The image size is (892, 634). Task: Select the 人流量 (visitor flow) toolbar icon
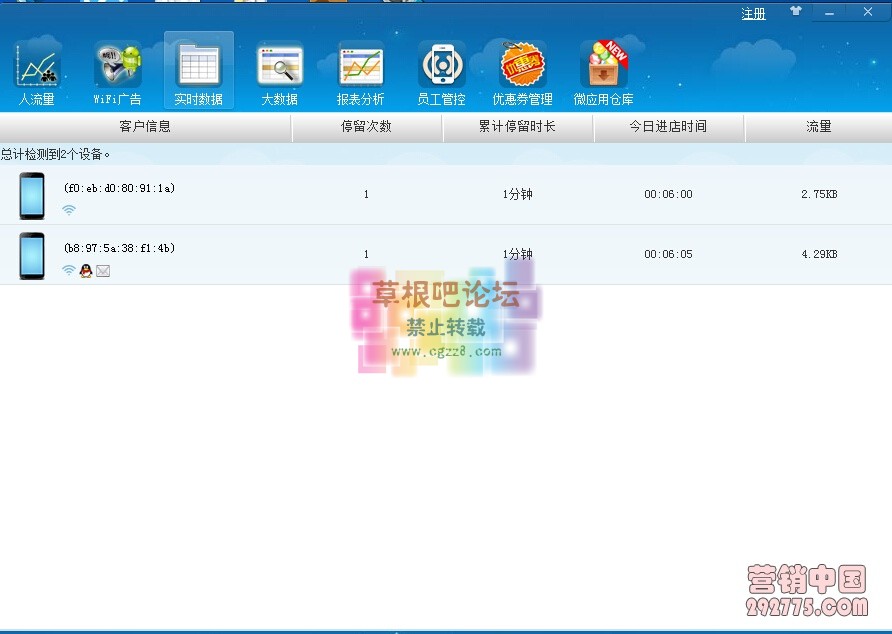tap(38, 70)
